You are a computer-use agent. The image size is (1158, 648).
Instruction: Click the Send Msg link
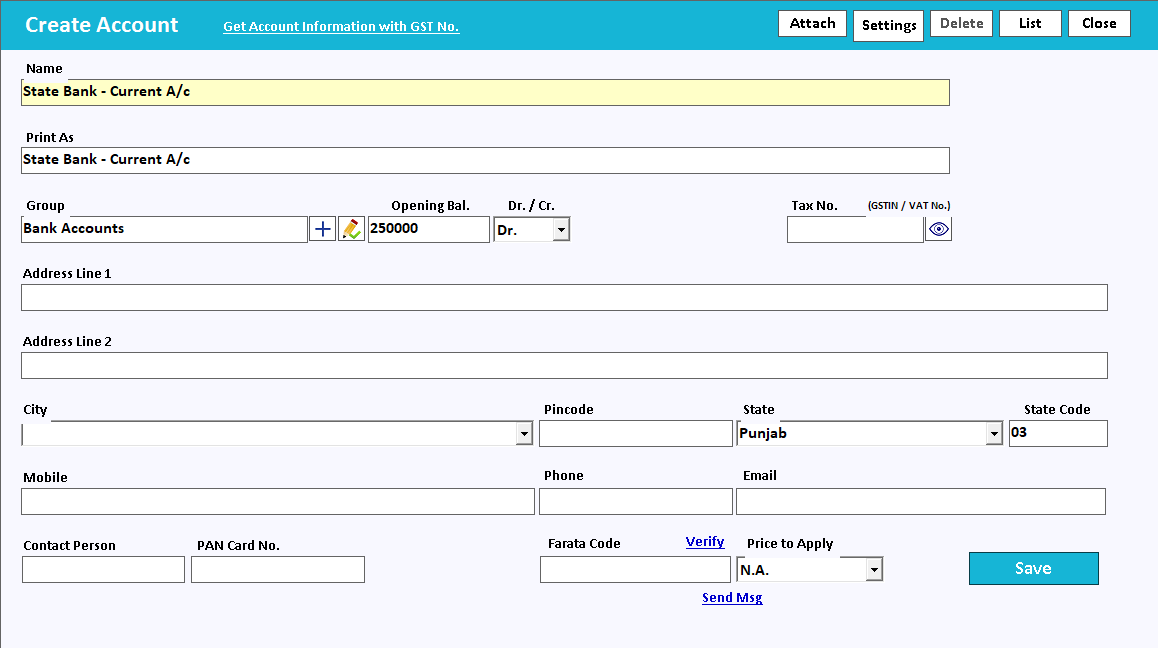[x=732, y=598]
